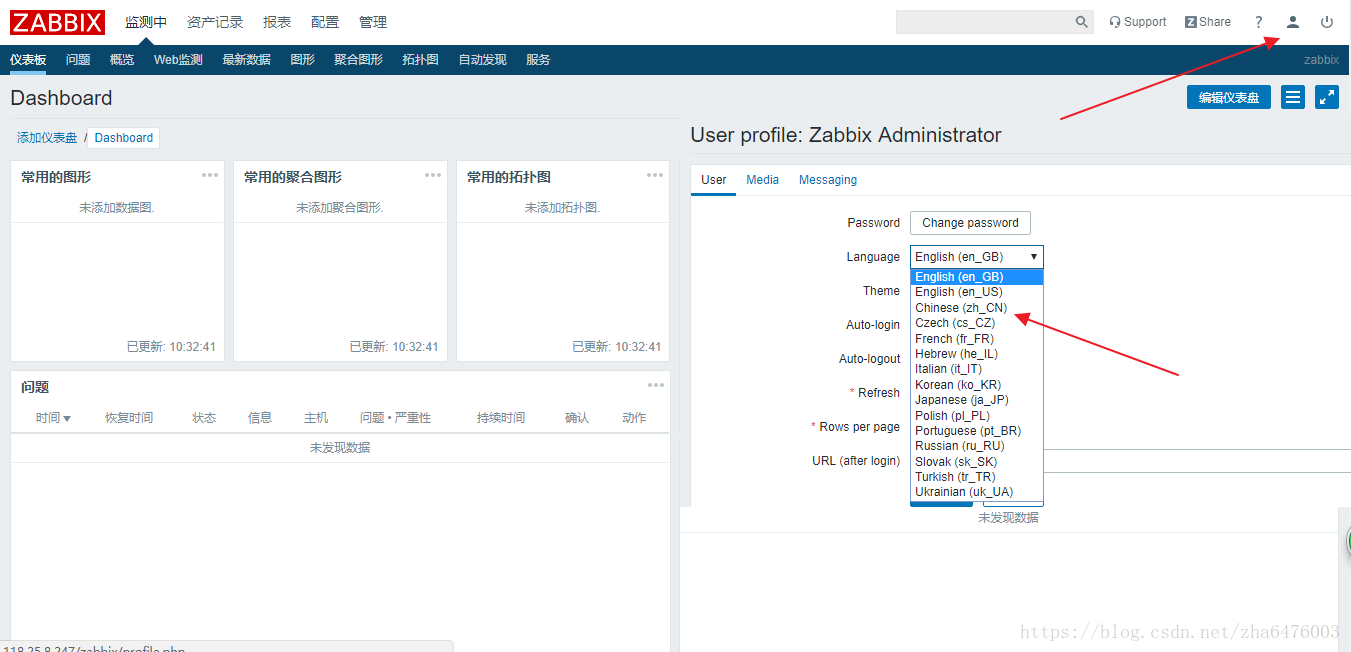Viewport: 1351px width, 652px height.
Task: Open the help question mark icon
Action: (x=1259, y=22)
